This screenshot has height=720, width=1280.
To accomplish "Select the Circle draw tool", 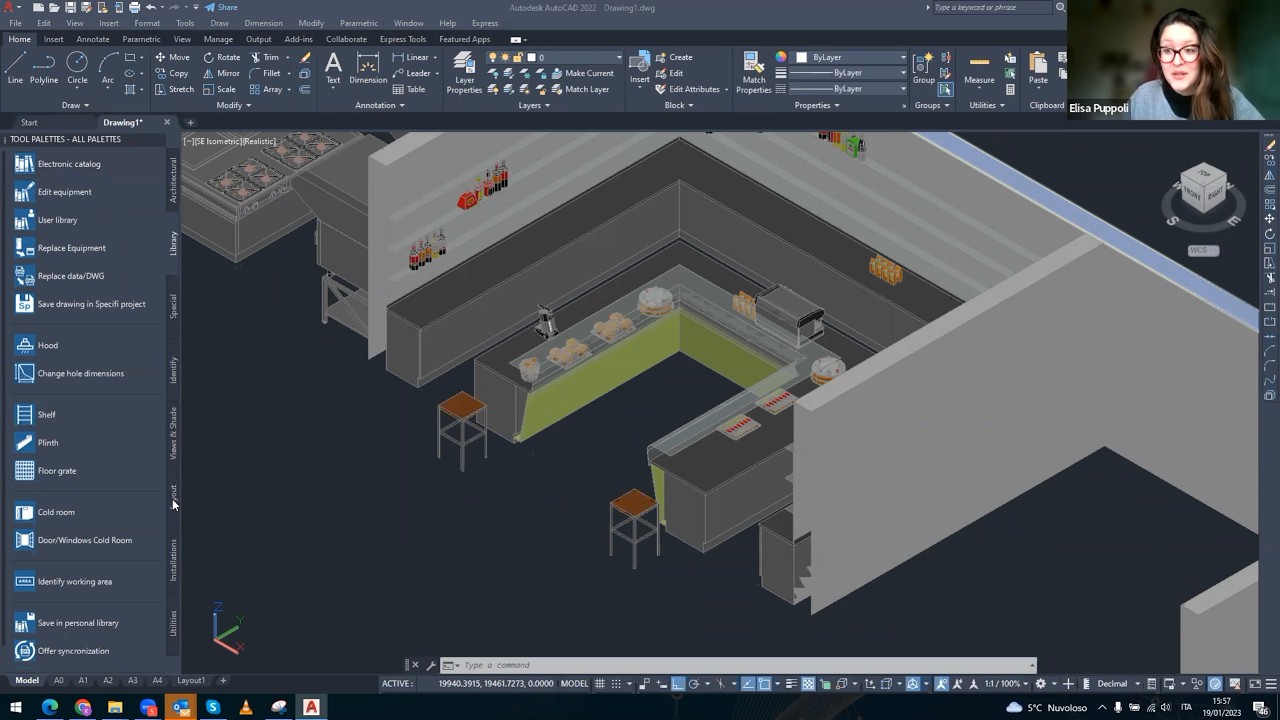I will 77,68.
